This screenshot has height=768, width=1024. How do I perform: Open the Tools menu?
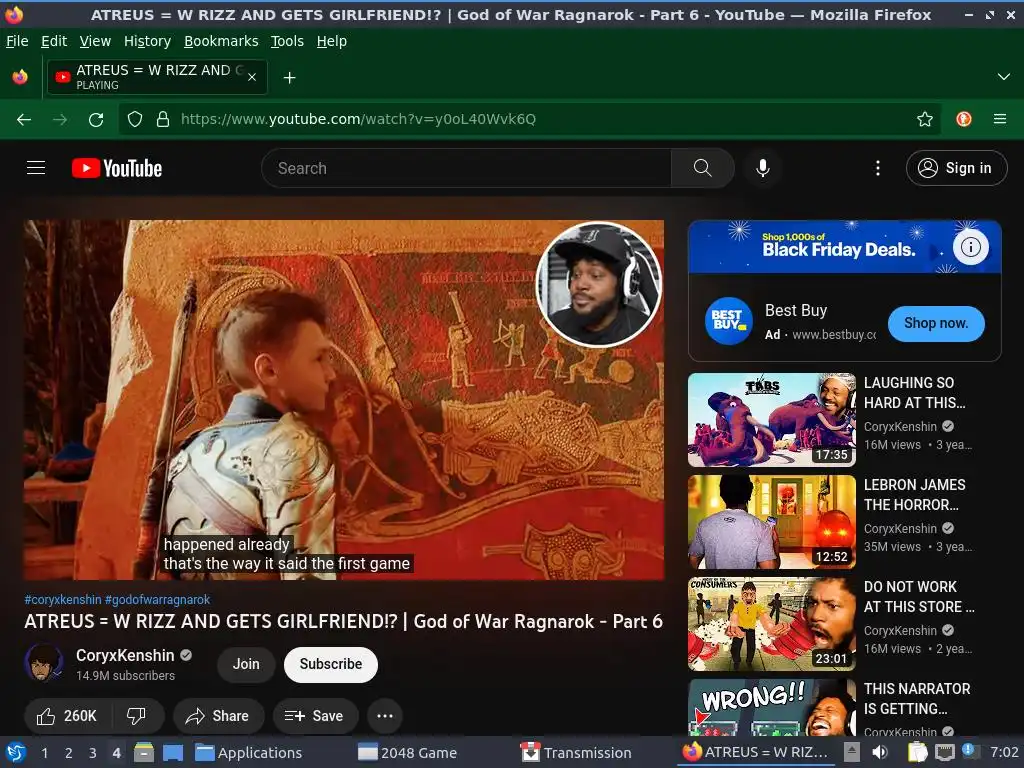(x=287, y=41)
